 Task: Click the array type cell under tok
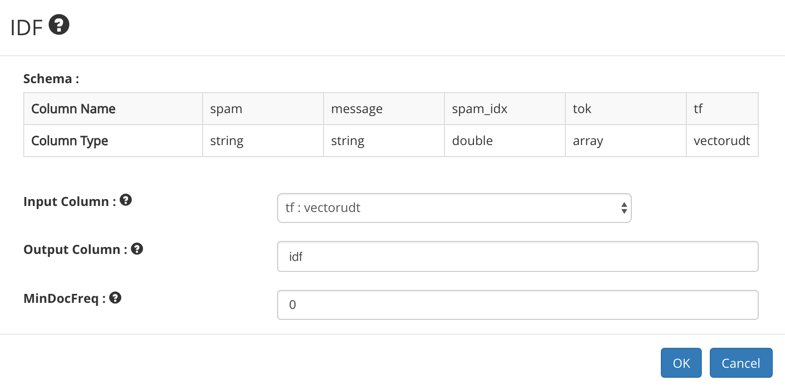(626, 141)
